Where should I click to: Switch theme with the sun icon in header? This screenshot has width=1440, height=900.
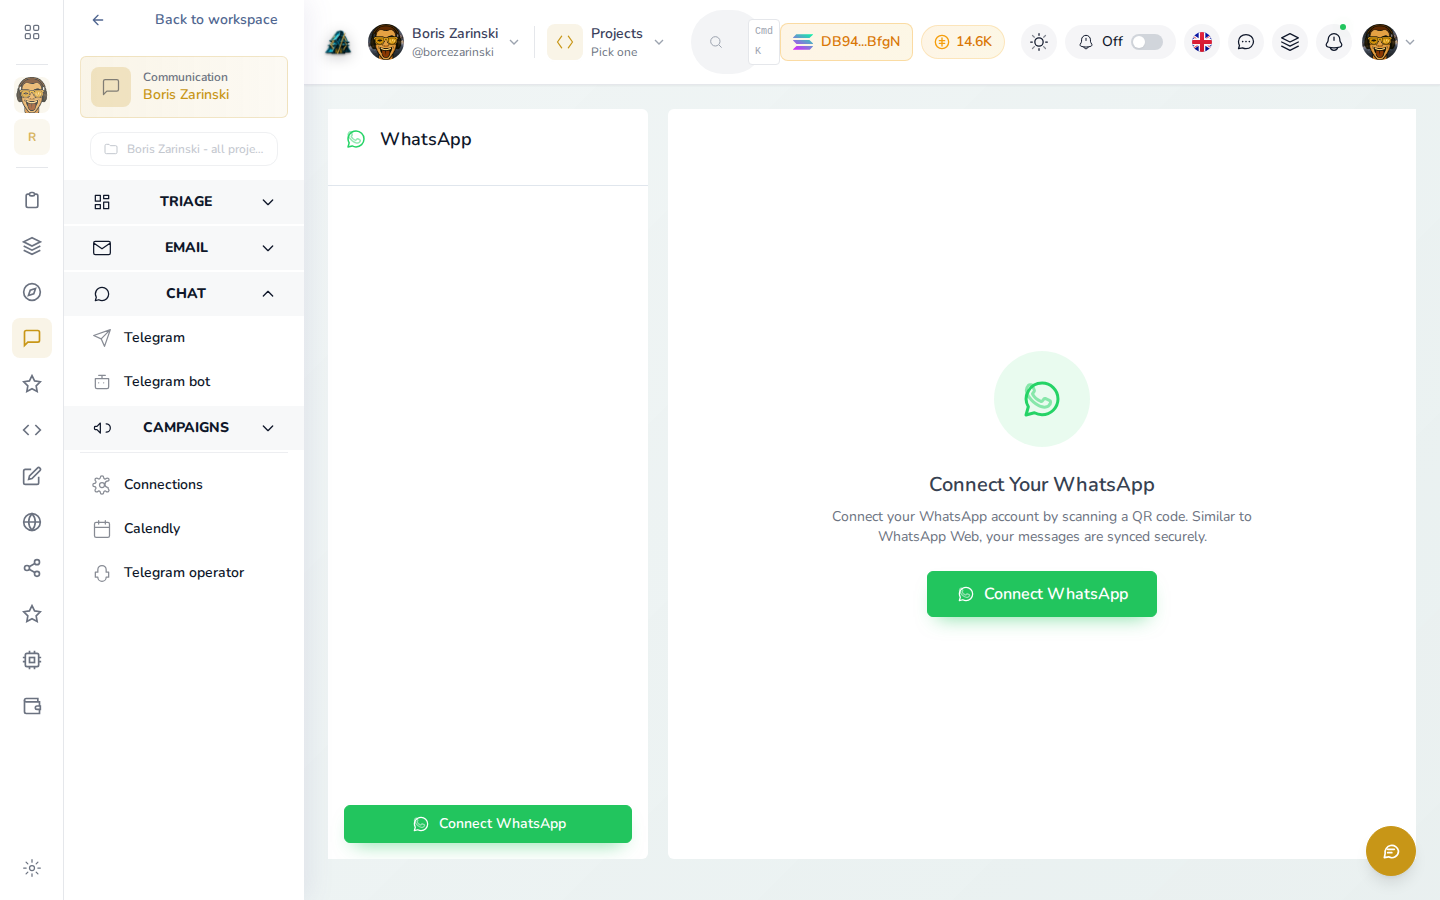(x=1039, y=42)
